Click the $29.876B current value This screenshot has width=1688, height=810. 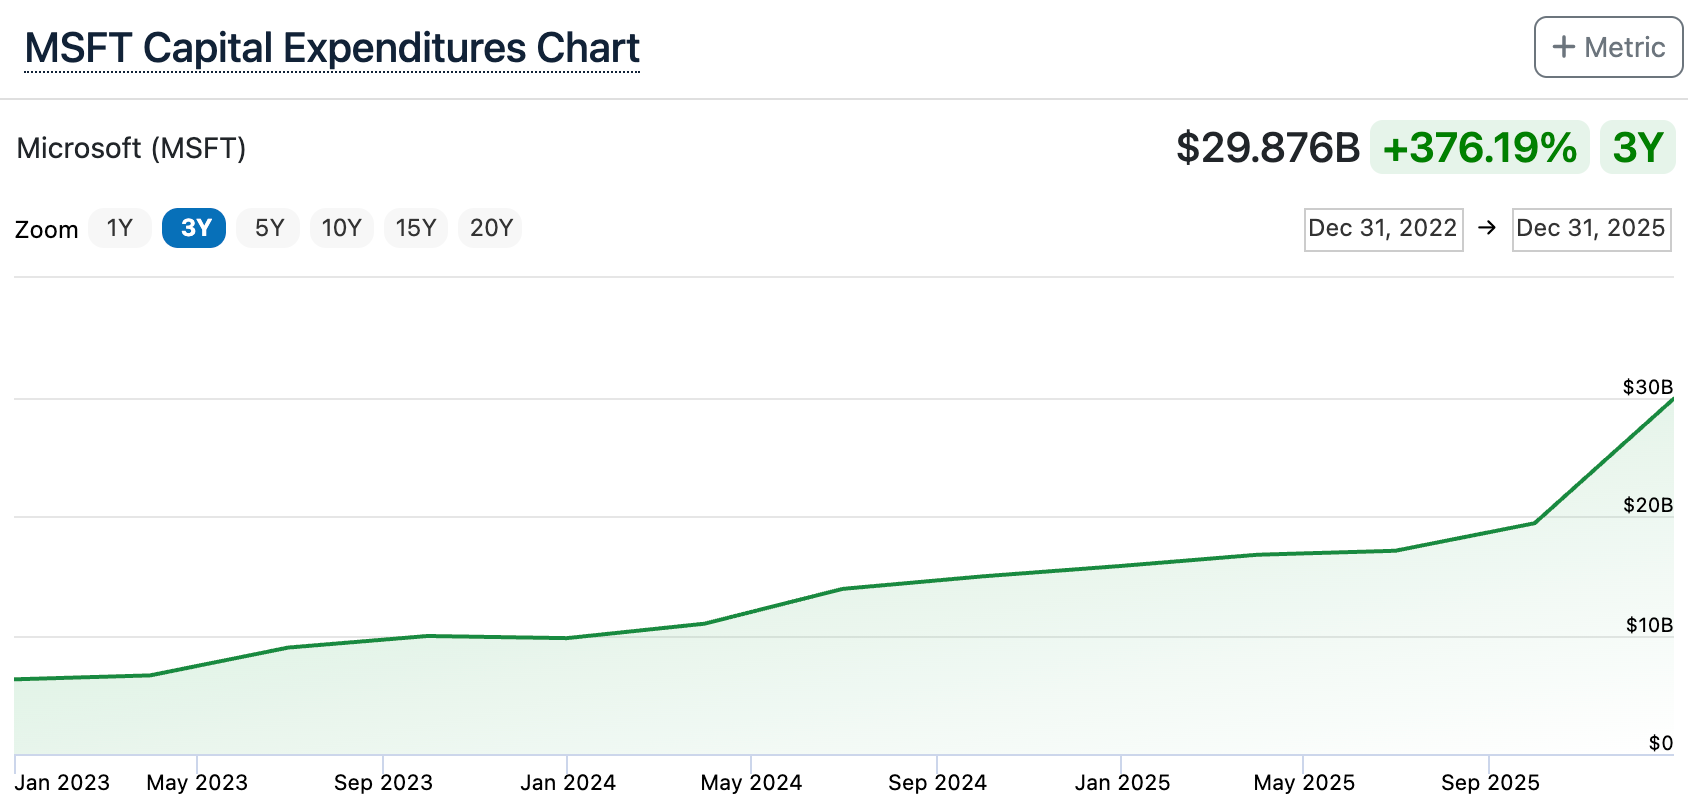(1267, 147)
